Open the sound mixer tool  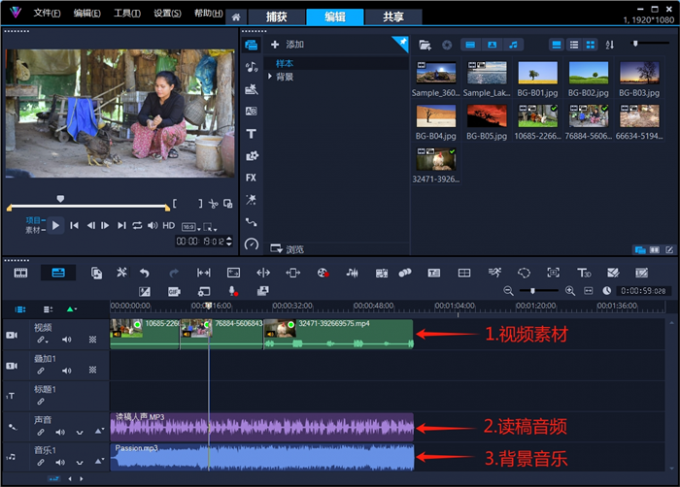point(352,273)
